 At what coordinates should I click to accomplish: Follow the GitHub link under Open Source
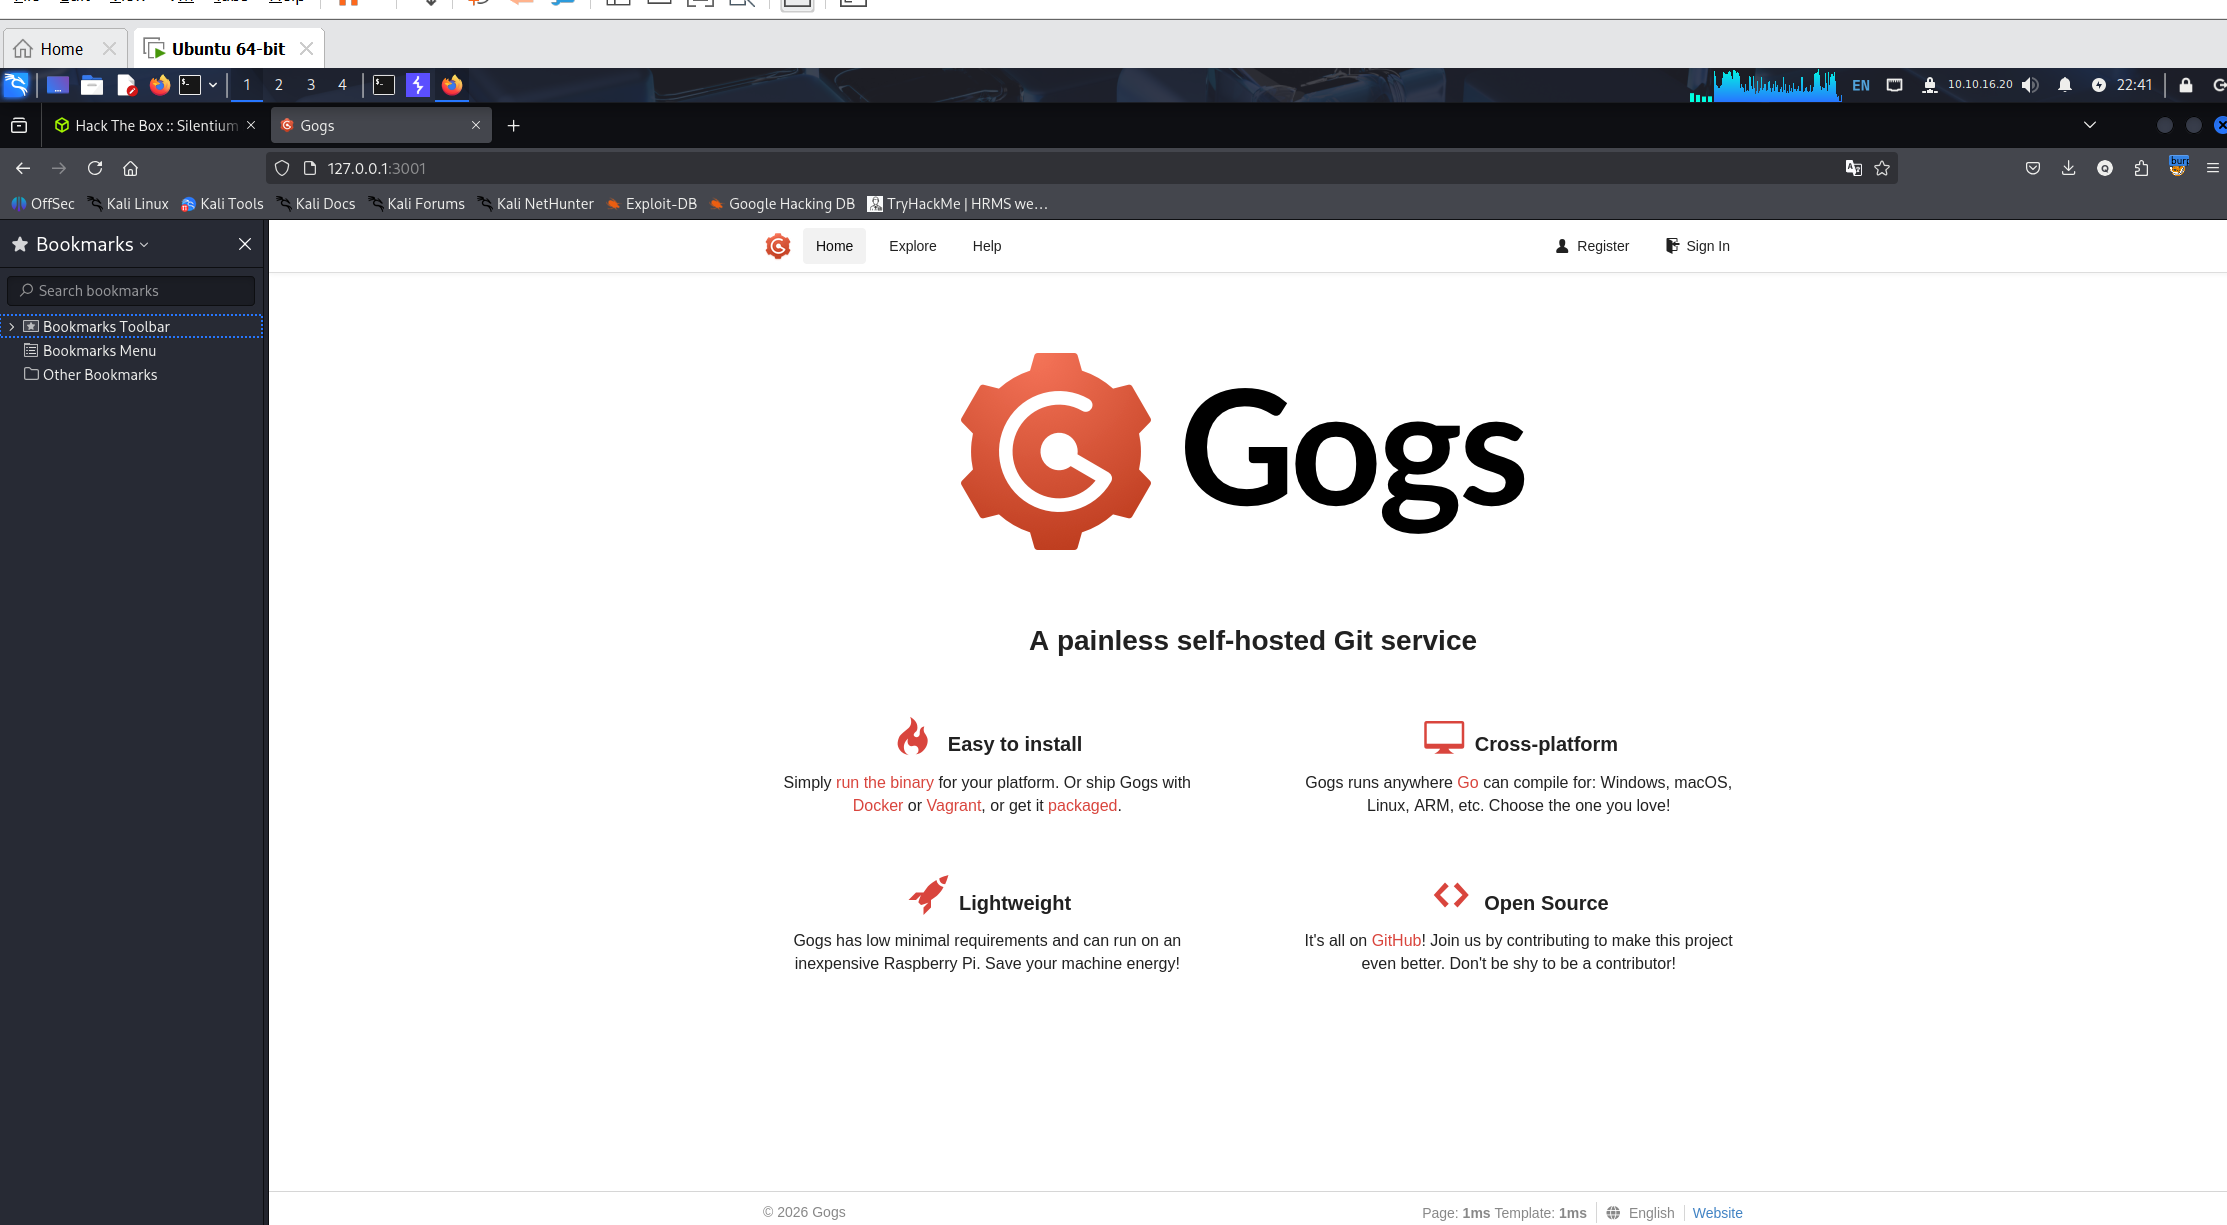pyautogui.click(x=1396, y=940)
